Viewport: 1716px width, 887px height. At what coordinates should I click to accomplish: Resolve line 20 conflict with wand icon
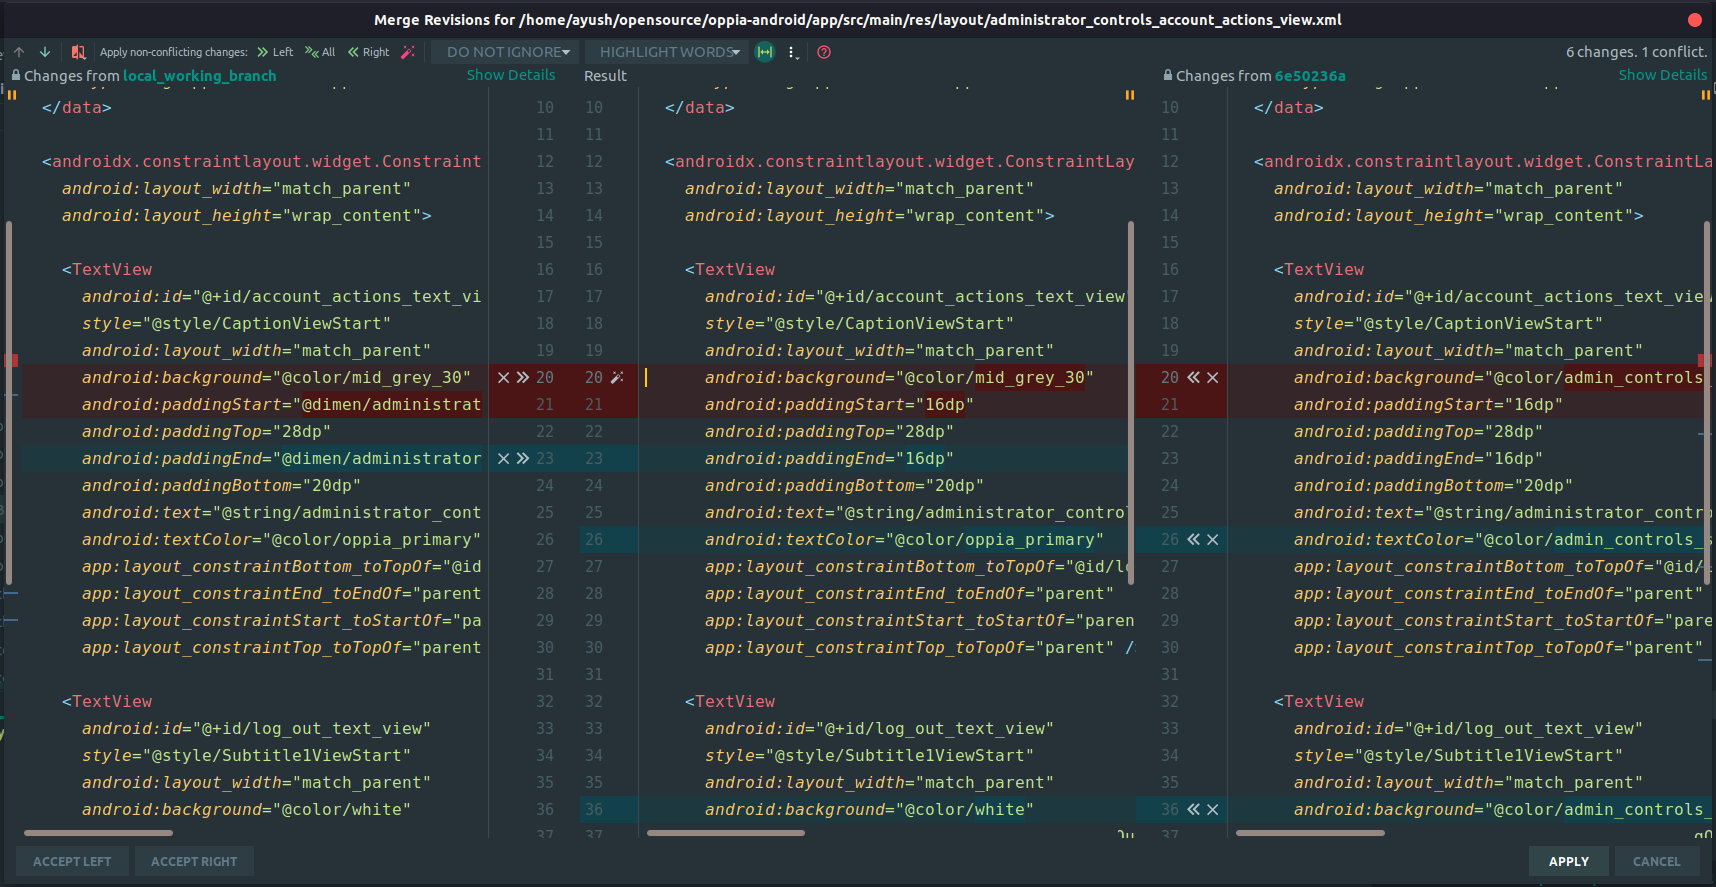click(617, 377)
